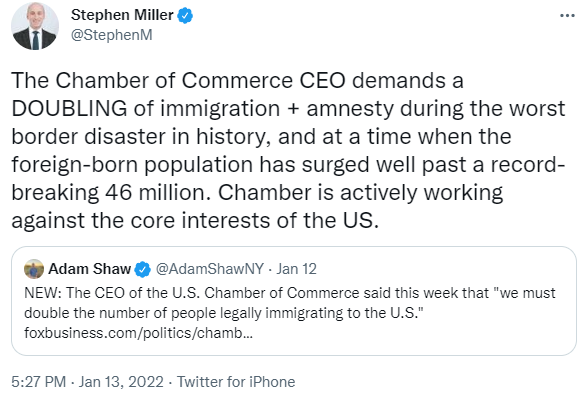Open the three-dot More options menu

pos(567,16)
